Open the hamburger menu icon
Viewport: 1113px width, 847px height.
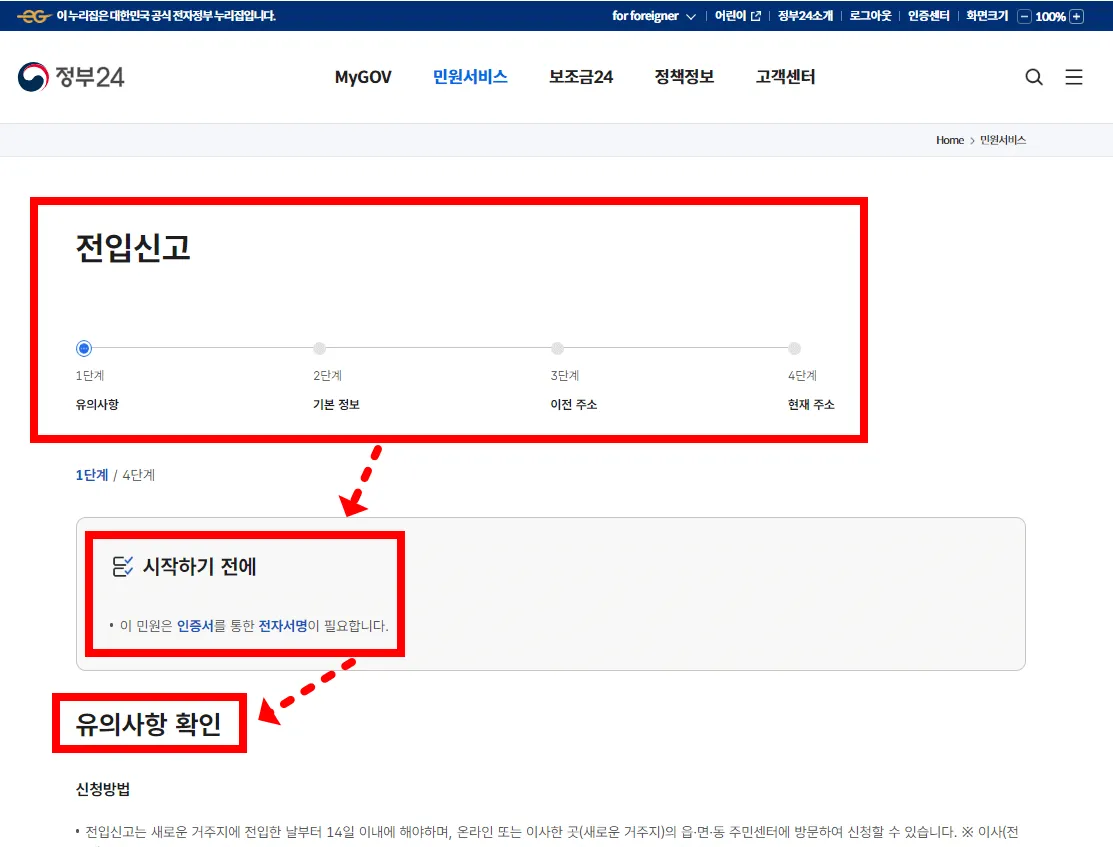(1074, 77)
